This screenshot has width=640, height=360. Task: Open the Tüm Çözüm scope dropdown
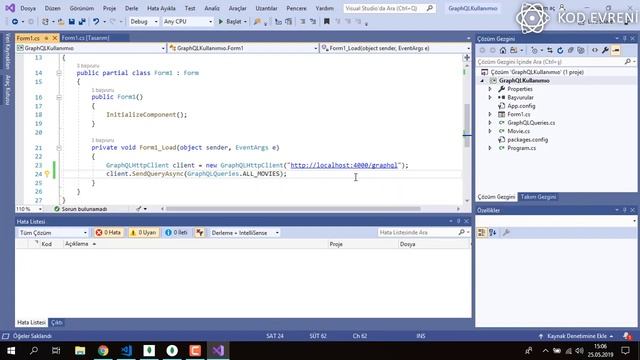click(x=53, y=233)
